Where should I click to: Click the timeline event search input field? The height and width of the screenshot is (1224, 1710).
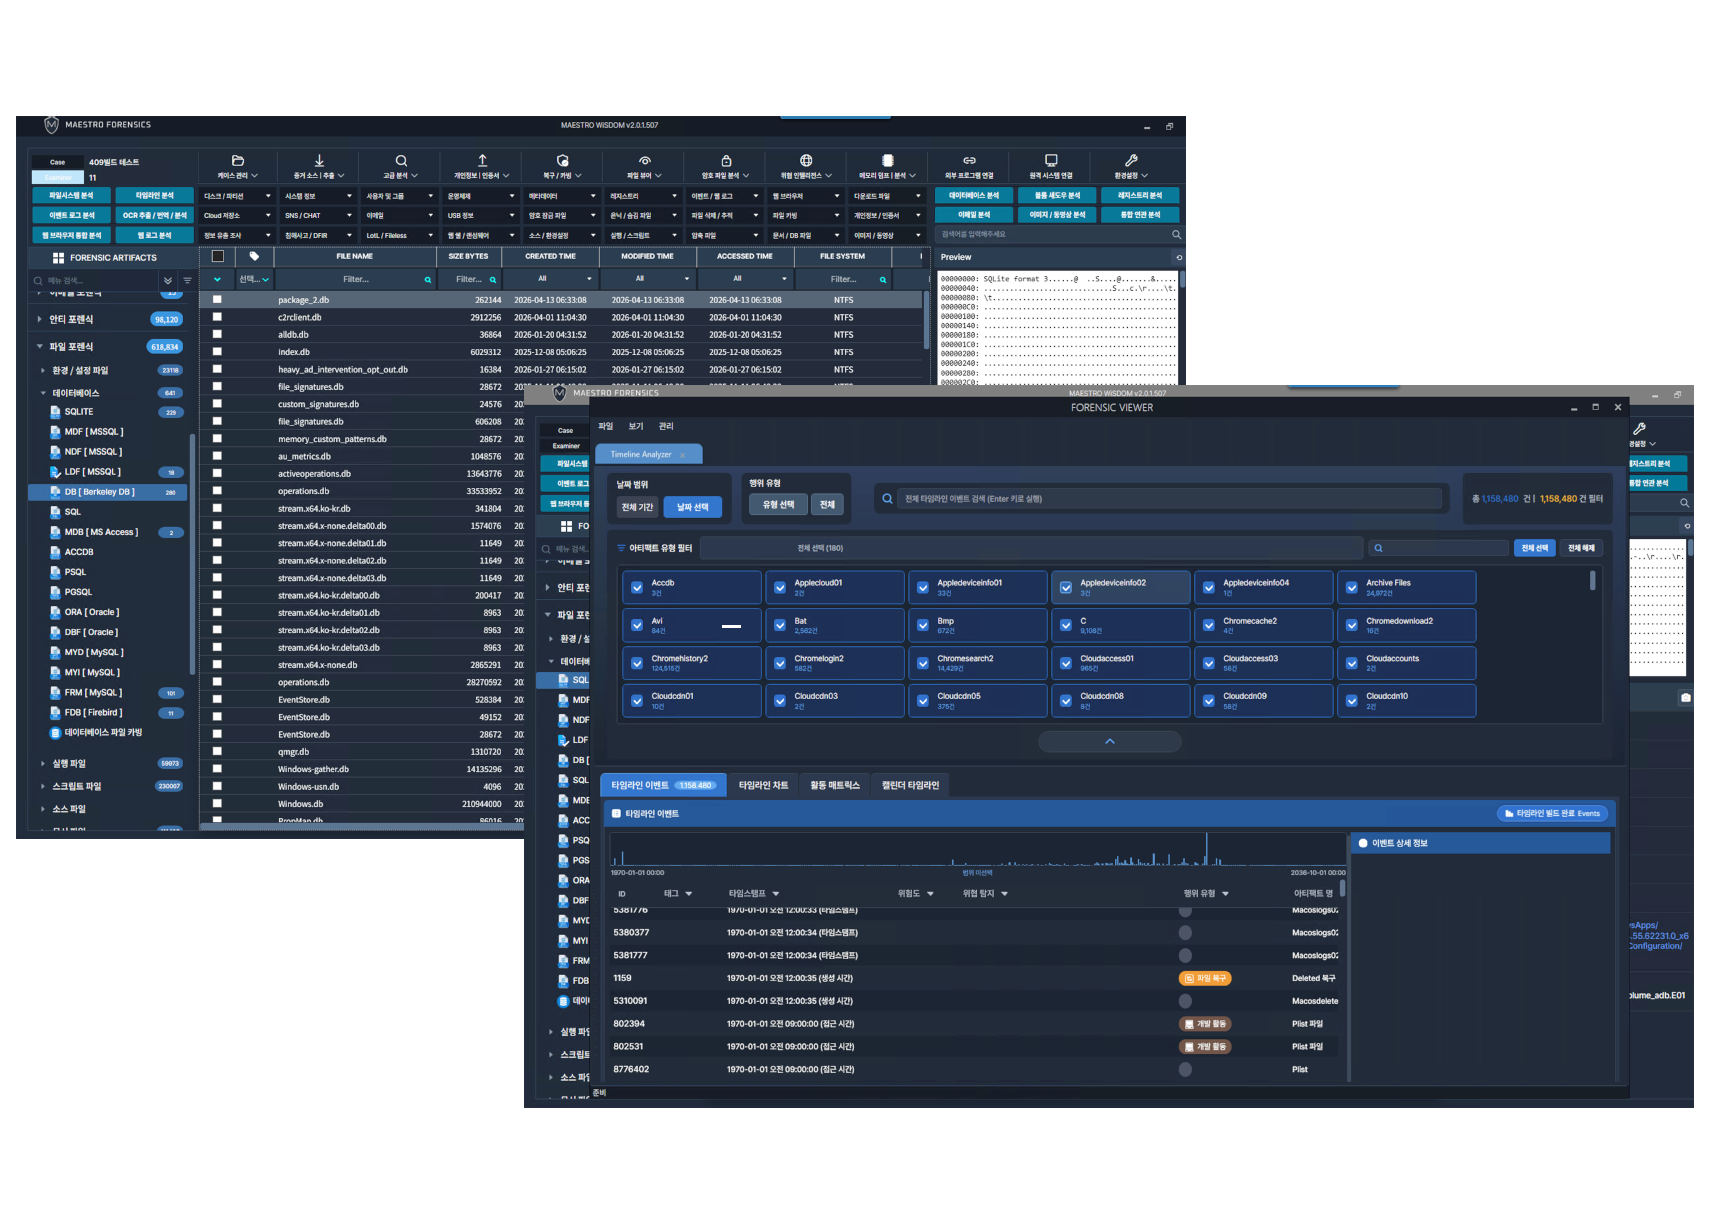pyautogui.click(x=1170, y=498)
